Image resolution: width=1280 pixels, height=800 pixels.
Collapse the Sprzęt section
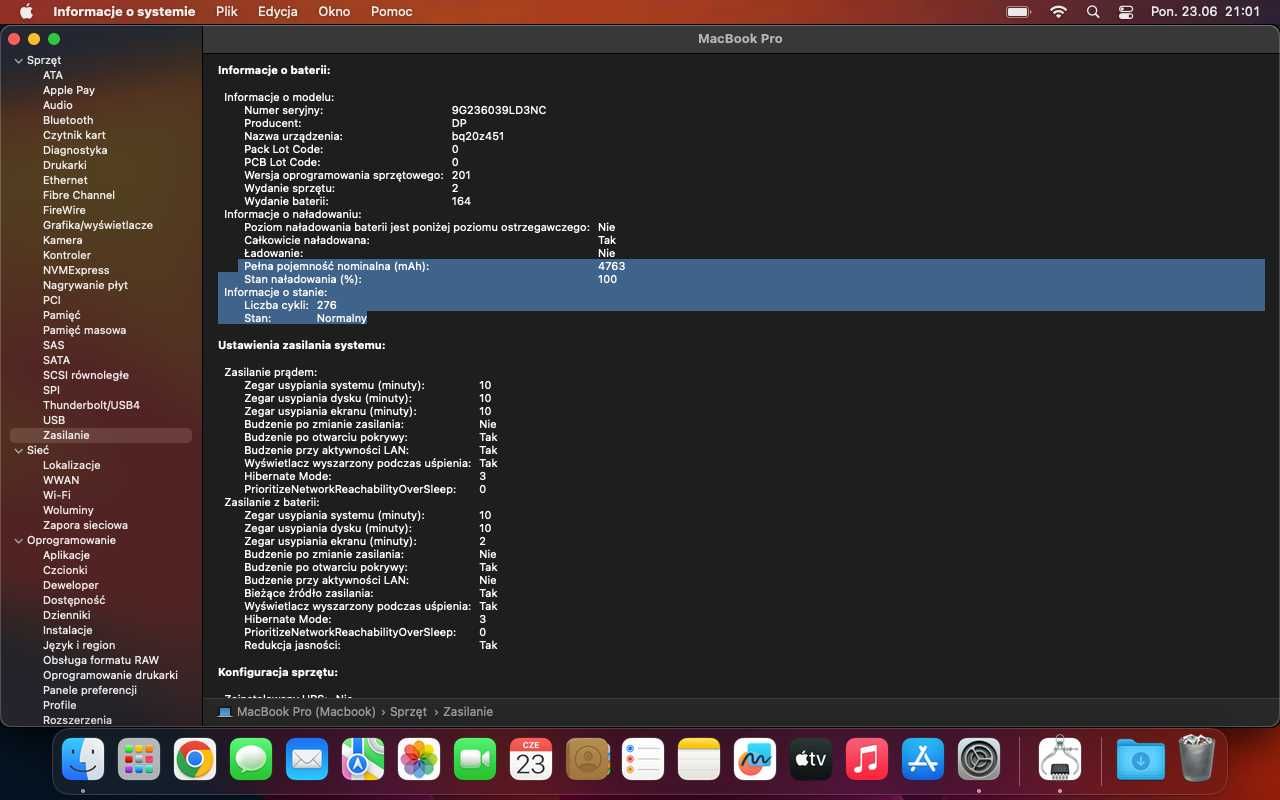coord(17,60)
